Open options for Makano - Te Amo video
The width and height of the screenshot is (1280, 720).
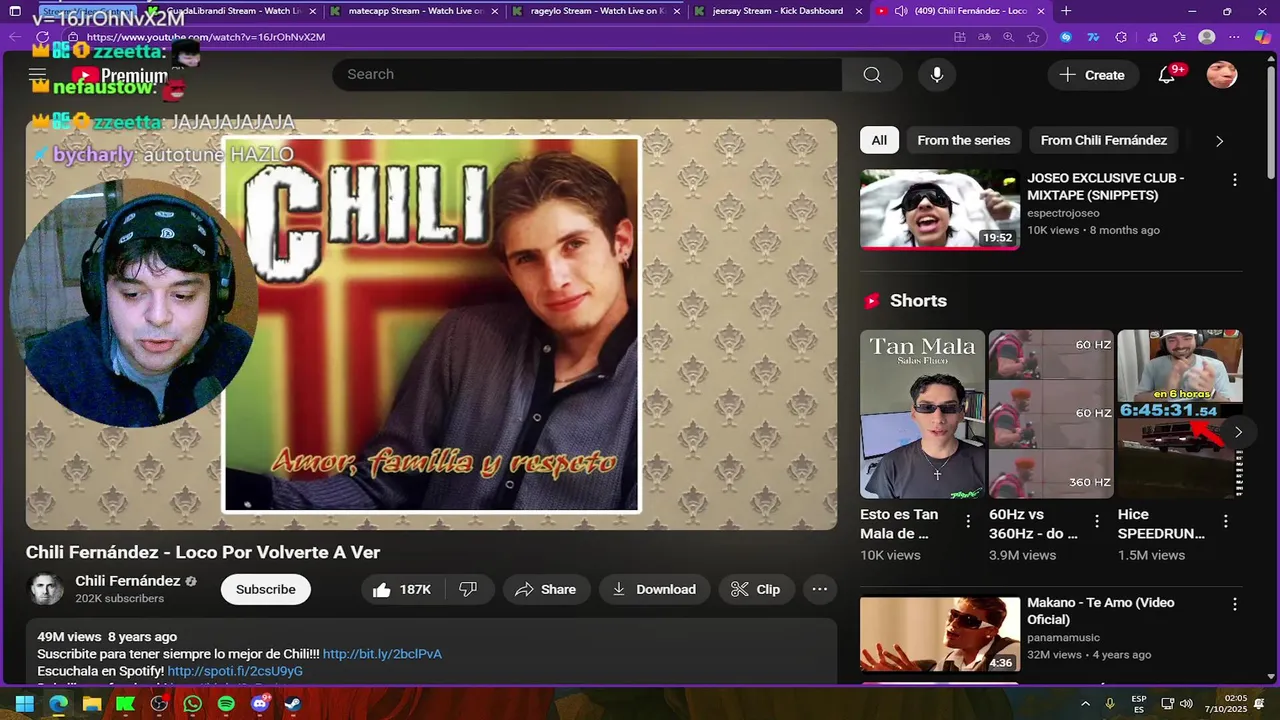1235,604
